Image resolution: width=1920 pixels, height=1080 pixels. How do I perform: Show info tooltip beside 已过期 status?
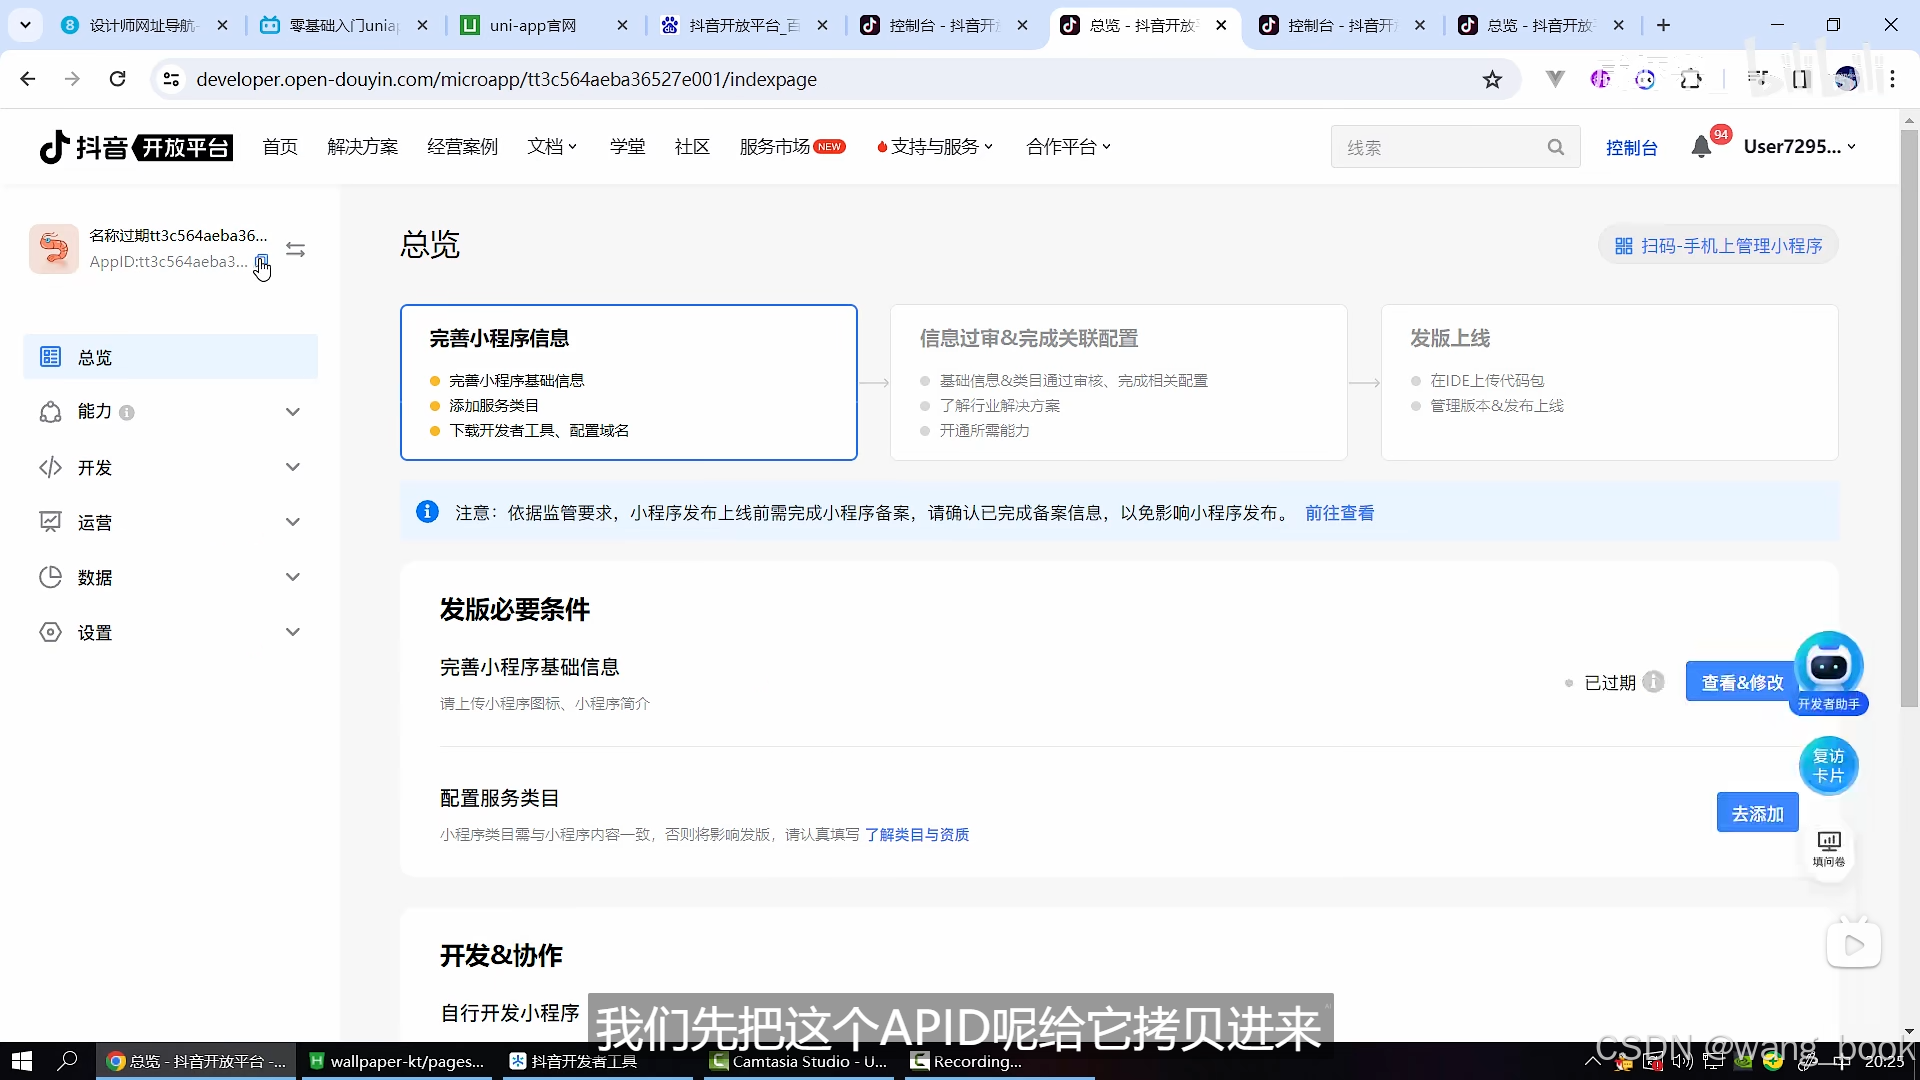pyautogui.click(x=1654, y=682)
